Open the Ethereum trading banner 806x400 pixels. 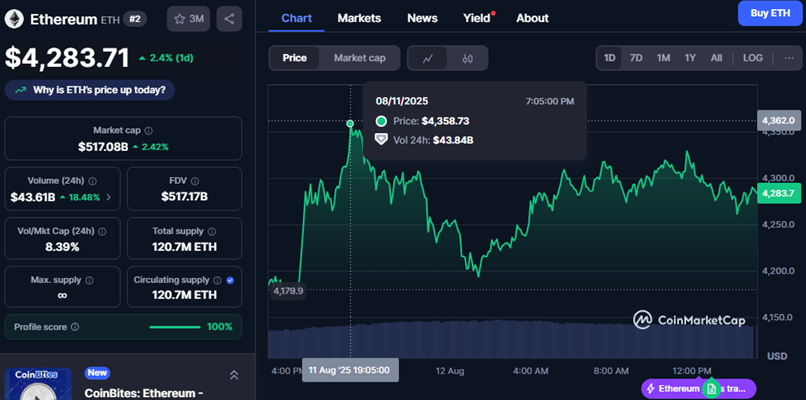[699, 388]
